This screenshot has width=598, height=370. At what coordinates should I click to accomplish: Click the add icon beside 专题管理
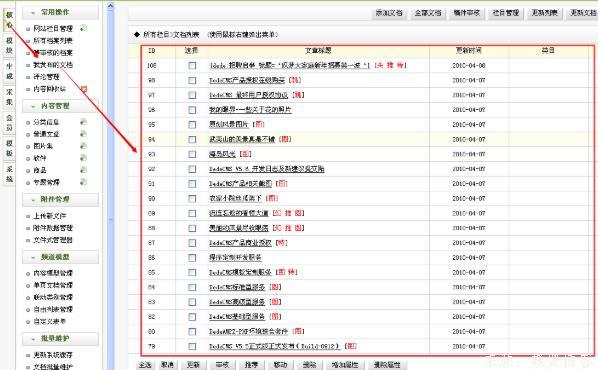pos(83,182)
